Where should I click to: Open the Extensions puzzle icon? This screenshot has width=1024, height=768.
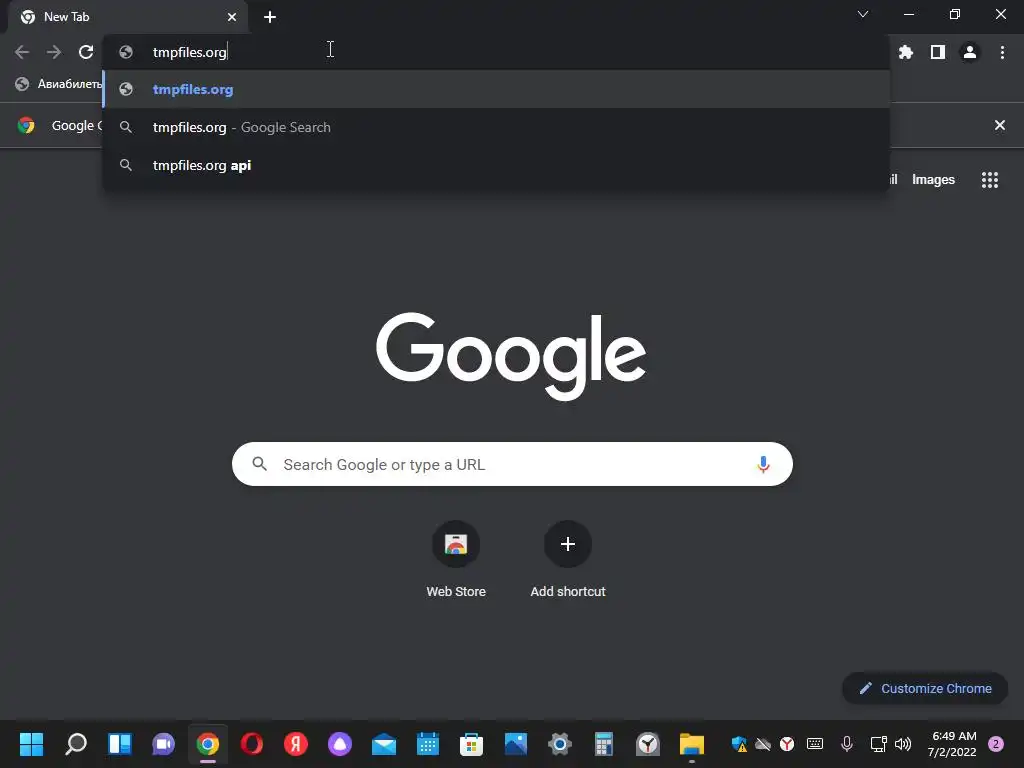pyautogui.click(x=906, y=52)
